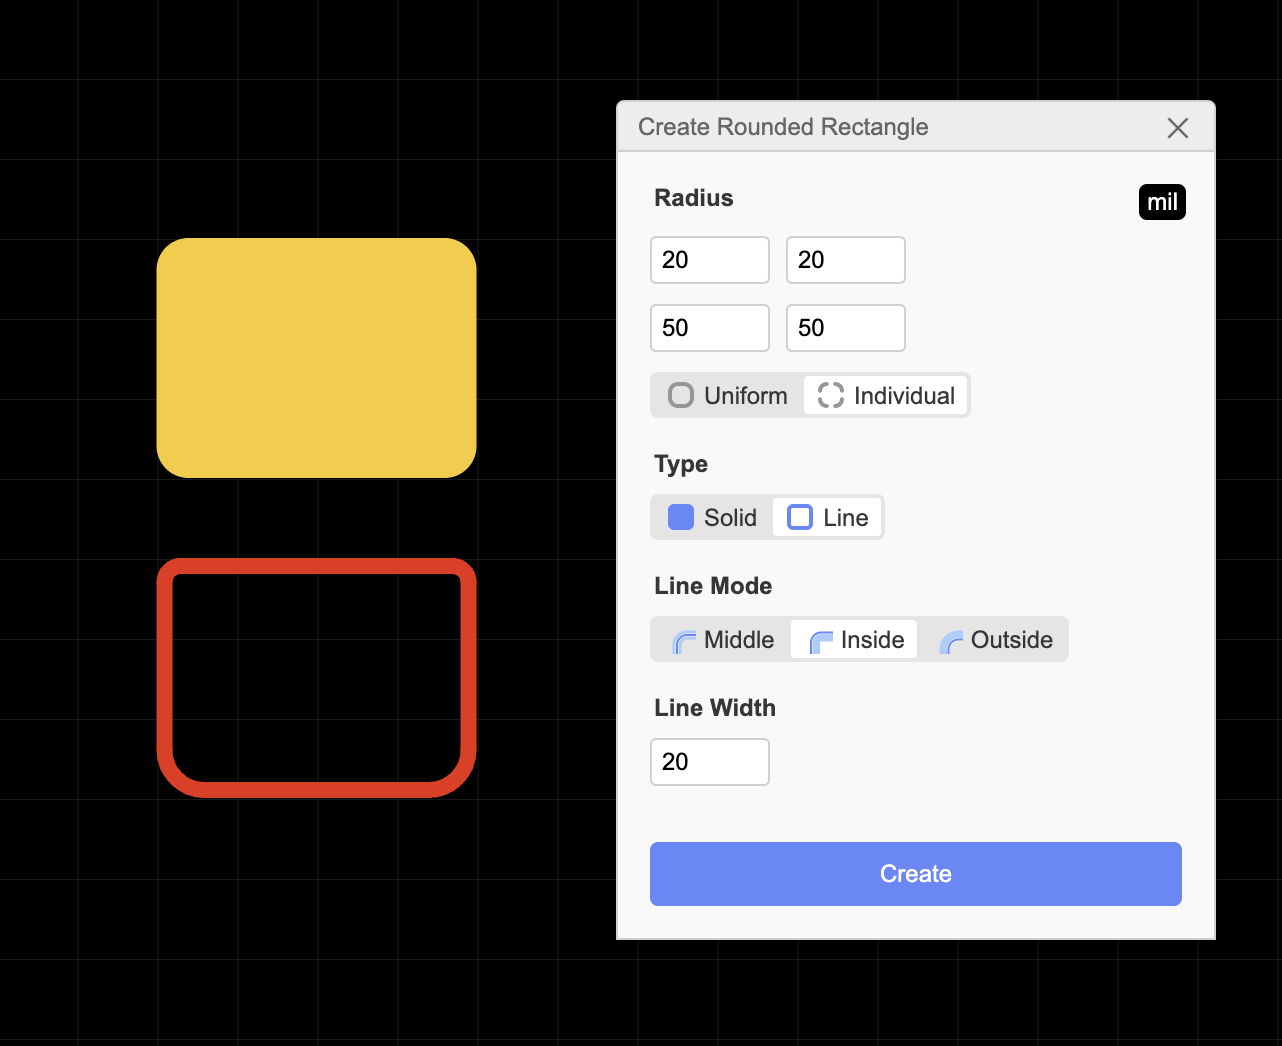Edit the second radius field in the 20 row

click(x=846, y=260)
